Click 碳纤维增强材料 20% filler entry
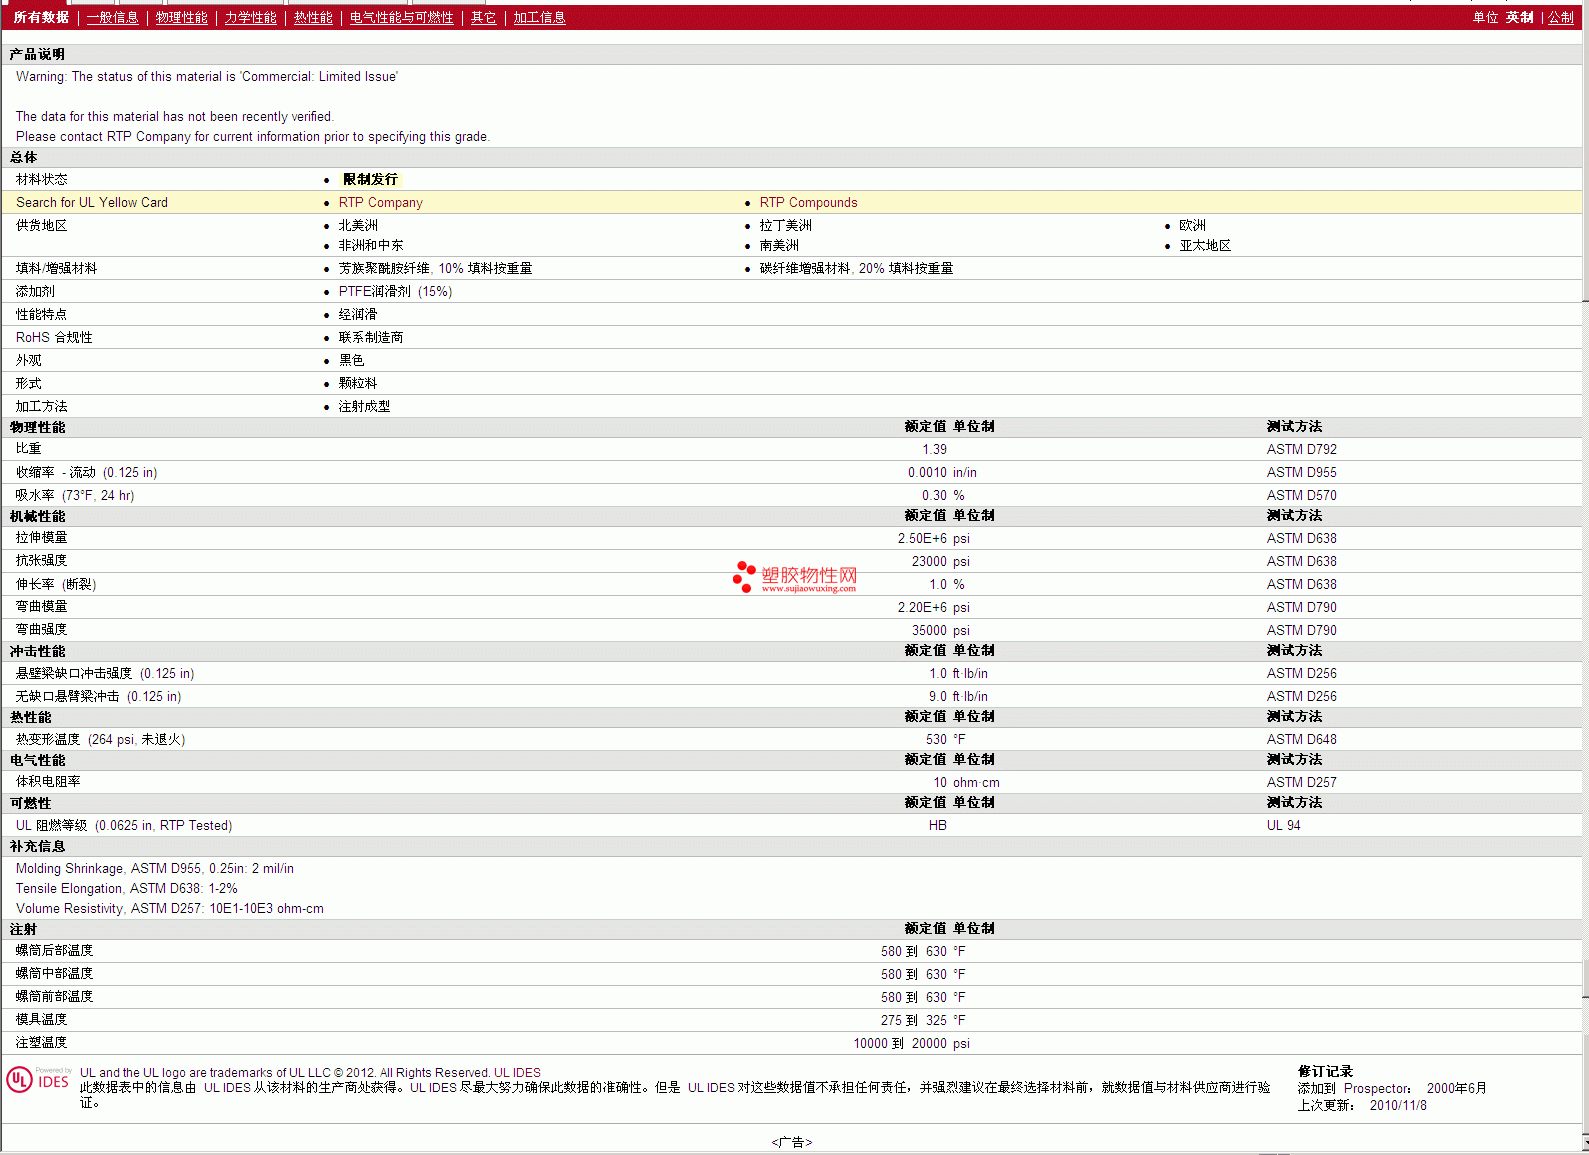This screenshot has width=1589, height=1155. click(x=857, y=269)
